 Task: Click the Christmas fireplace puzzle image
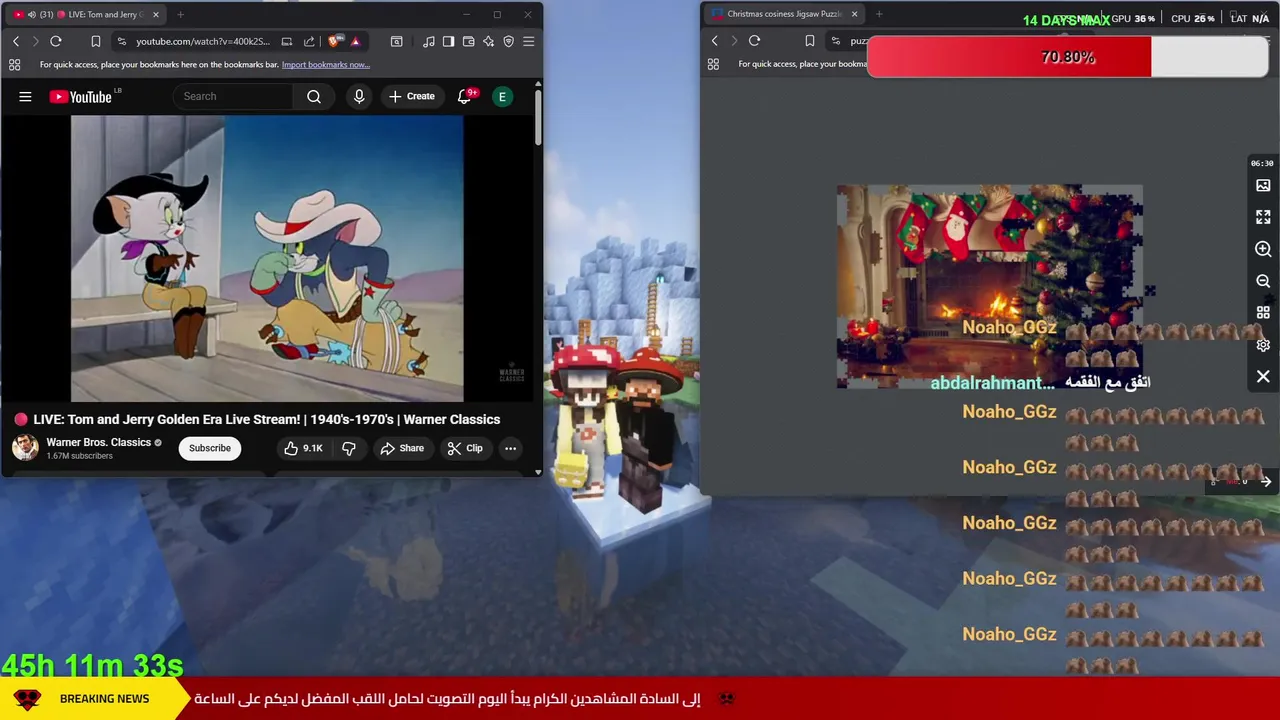pyautogui.click(x=990, y=286)
